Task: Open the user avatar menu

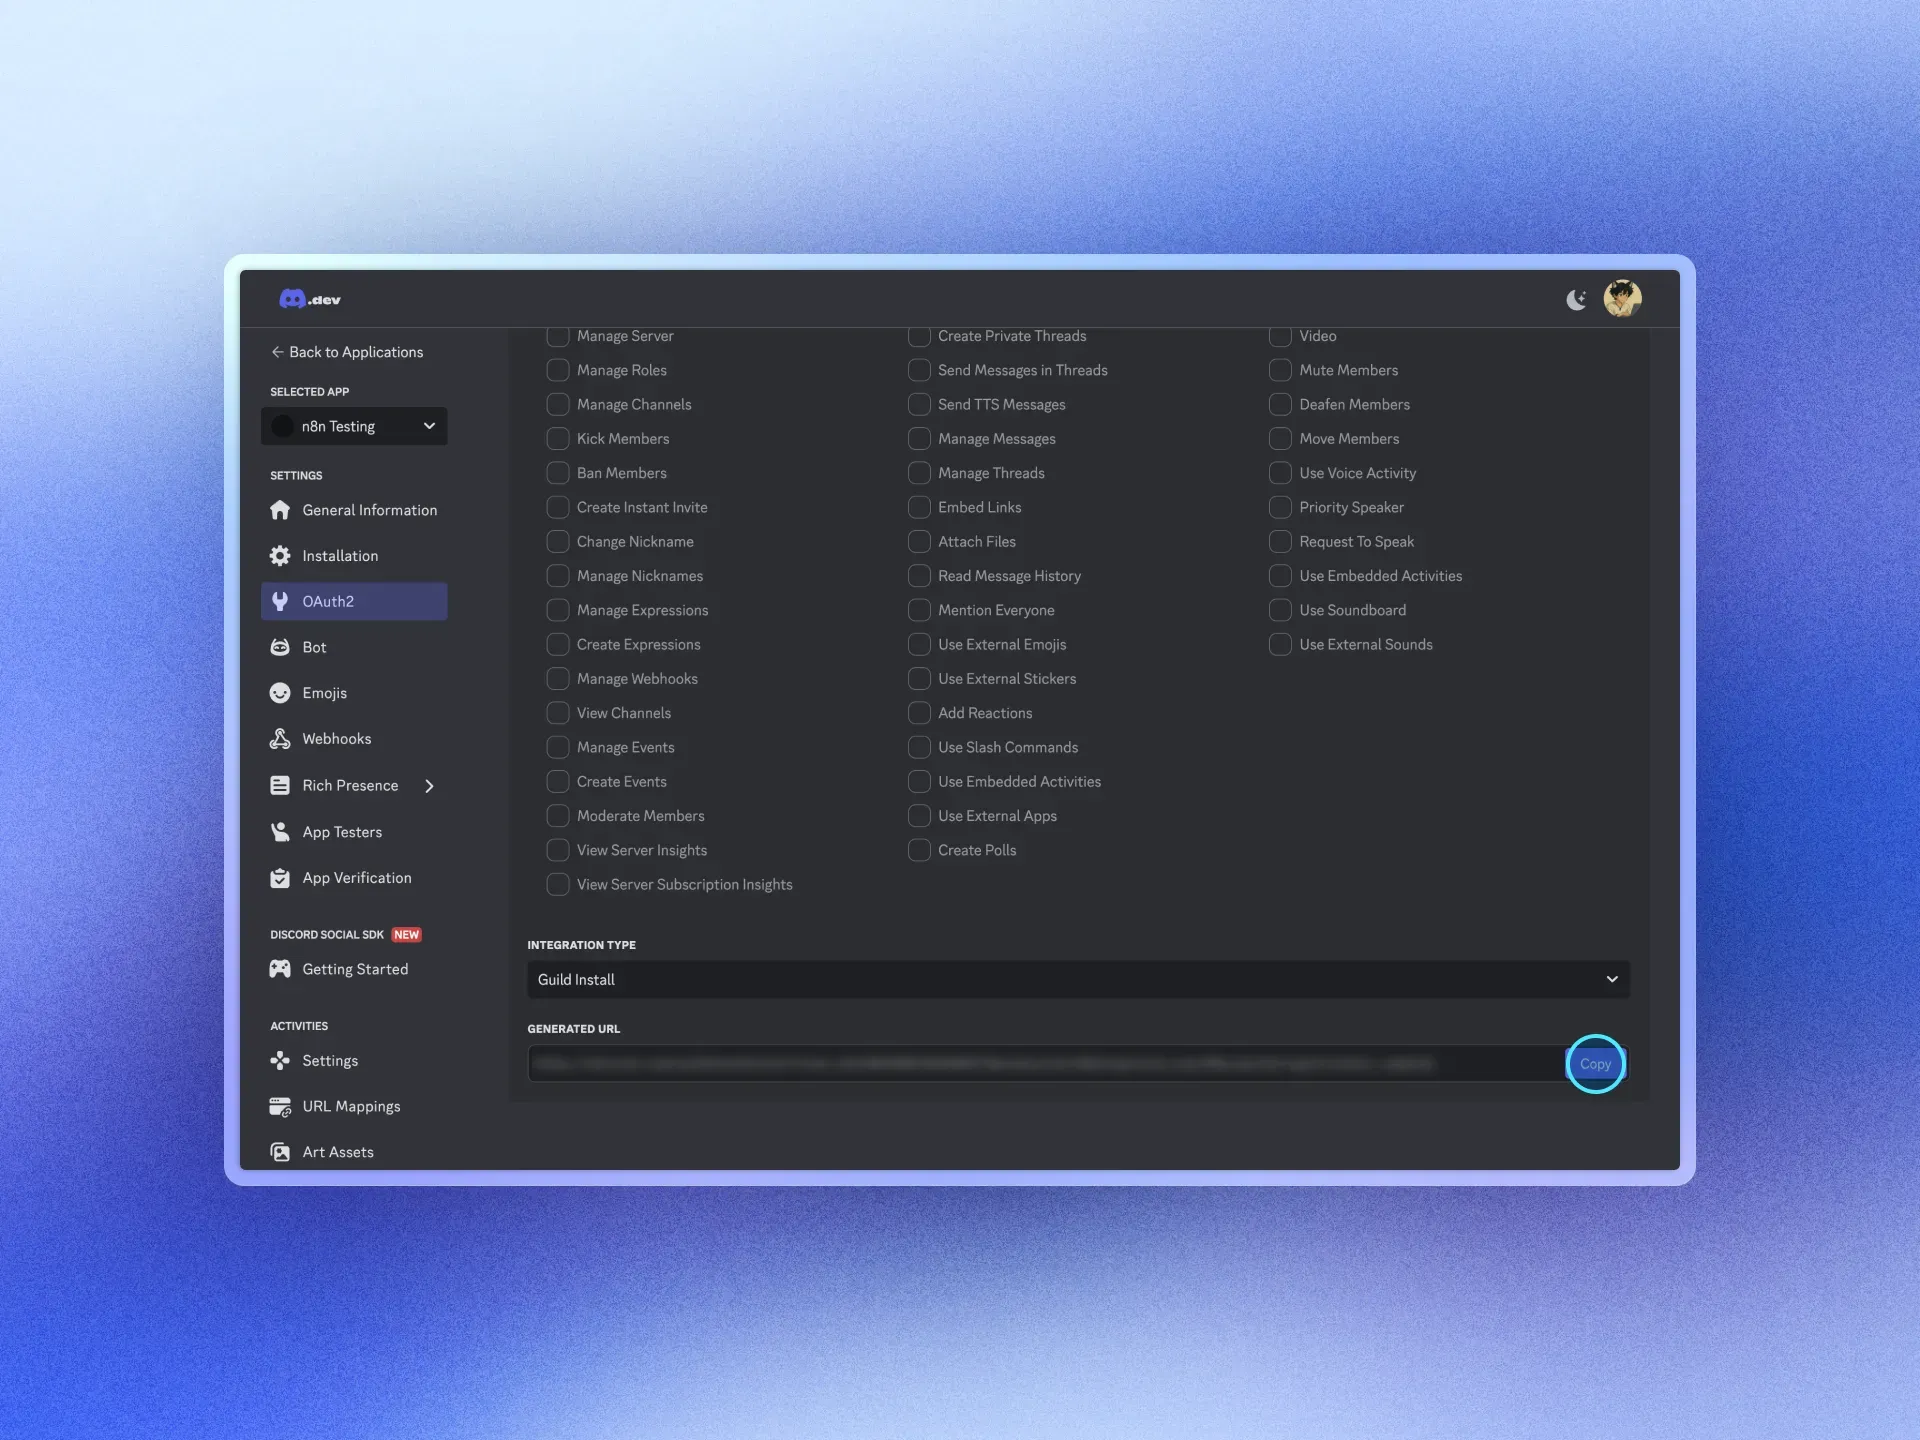Action: click(1622, 298)
